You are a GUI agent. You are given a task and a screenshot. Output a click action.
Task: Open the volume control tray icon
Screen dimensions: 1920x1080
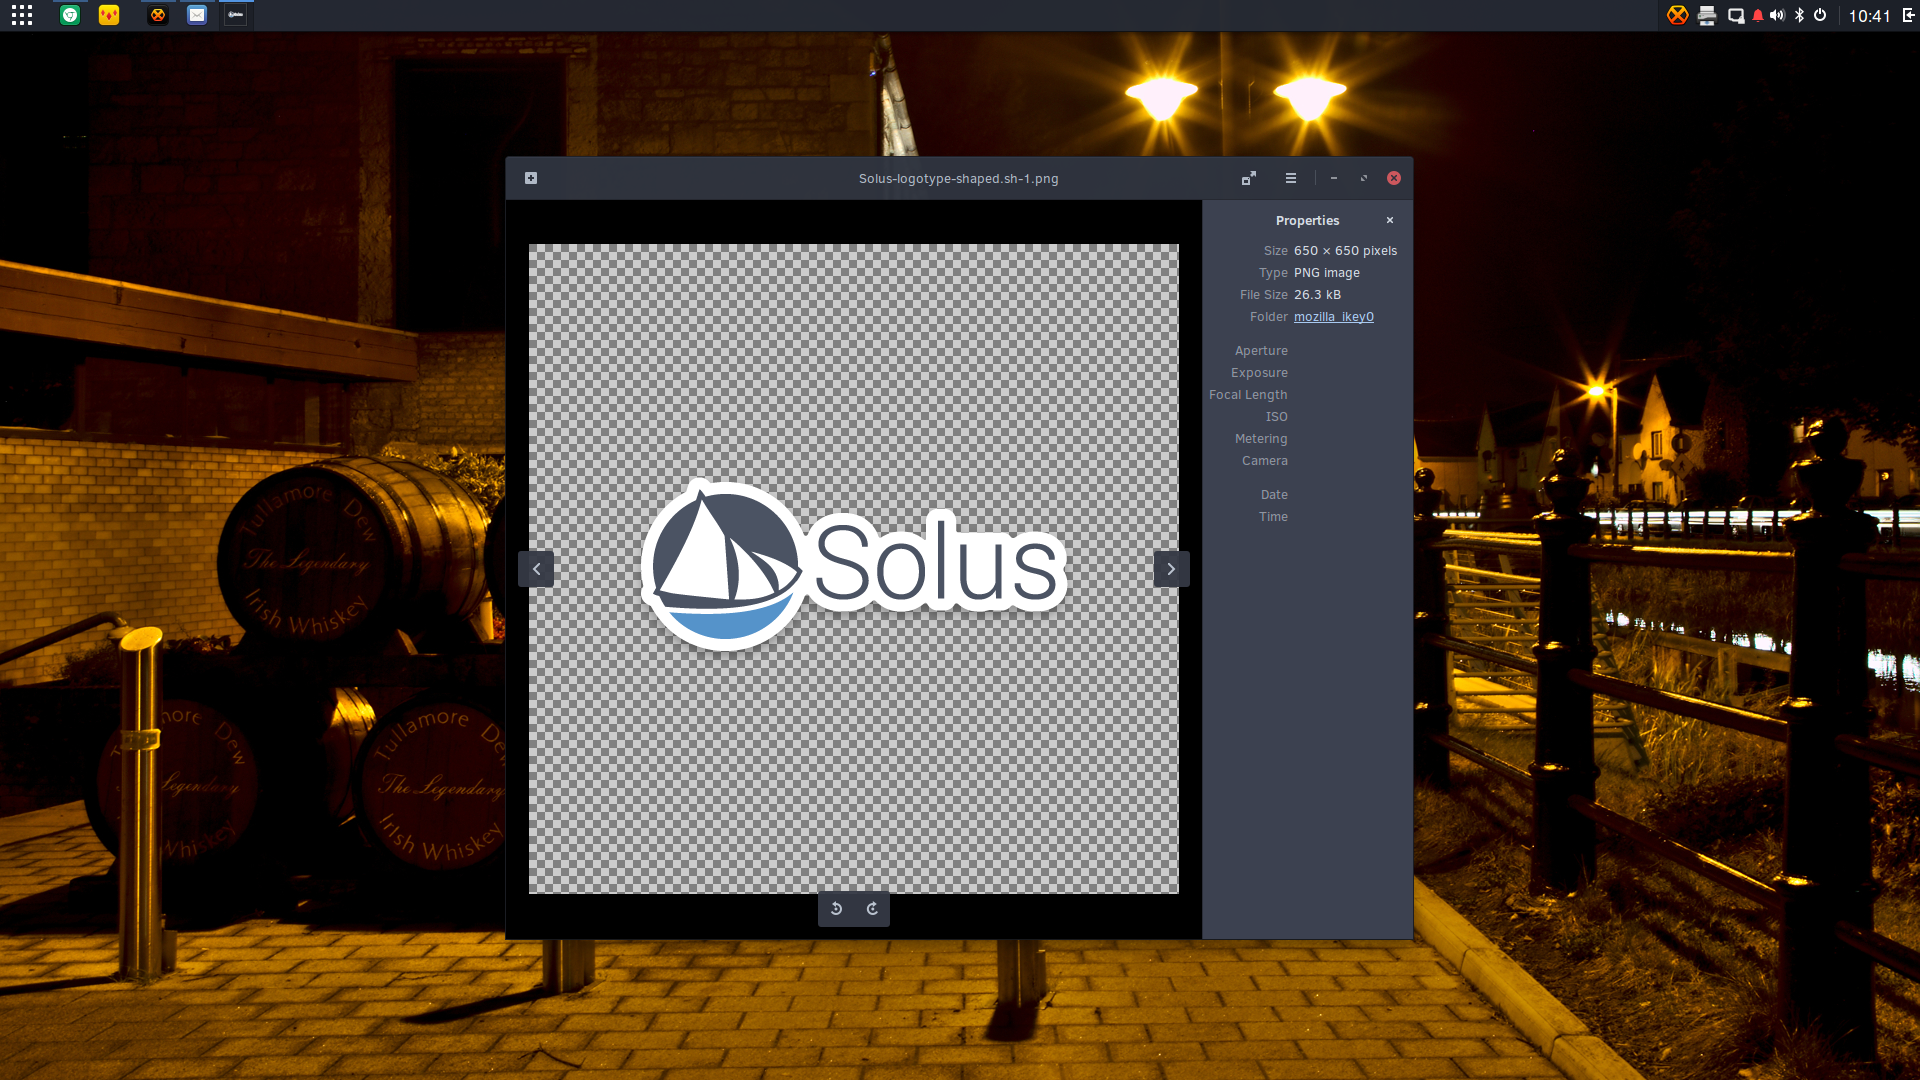[x=1777, y=15]
